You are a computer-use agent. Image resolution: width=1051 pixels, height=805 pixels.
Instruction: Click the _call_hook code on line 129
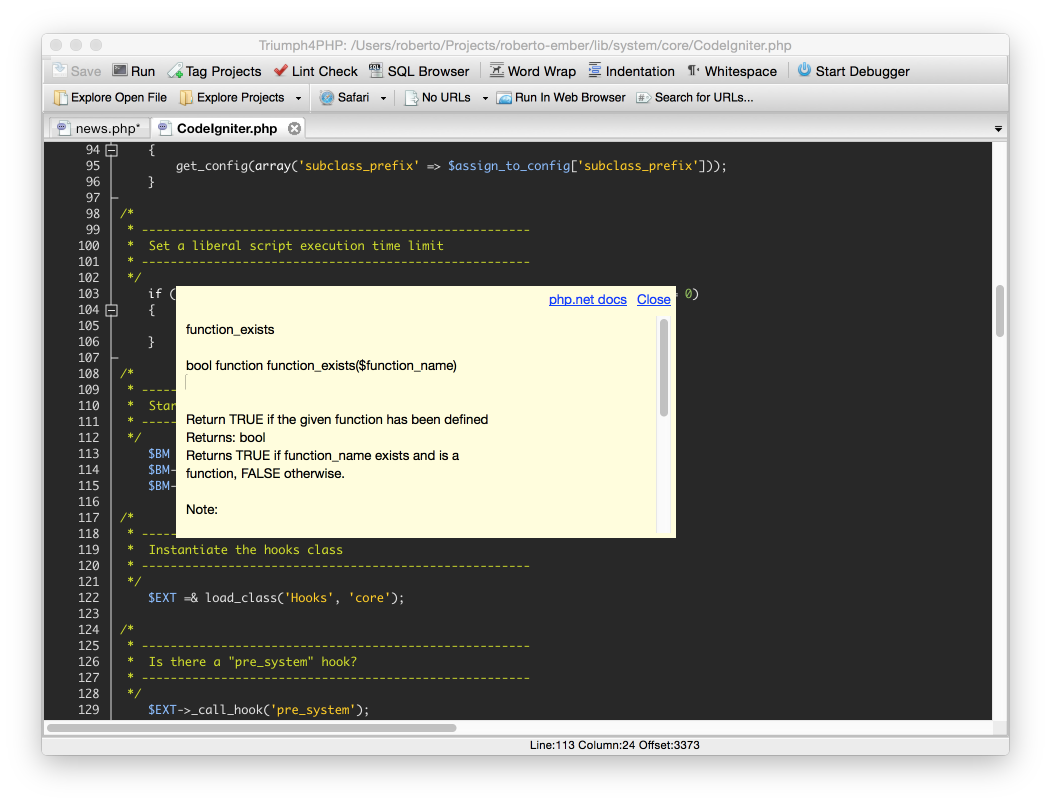[259, 710]
